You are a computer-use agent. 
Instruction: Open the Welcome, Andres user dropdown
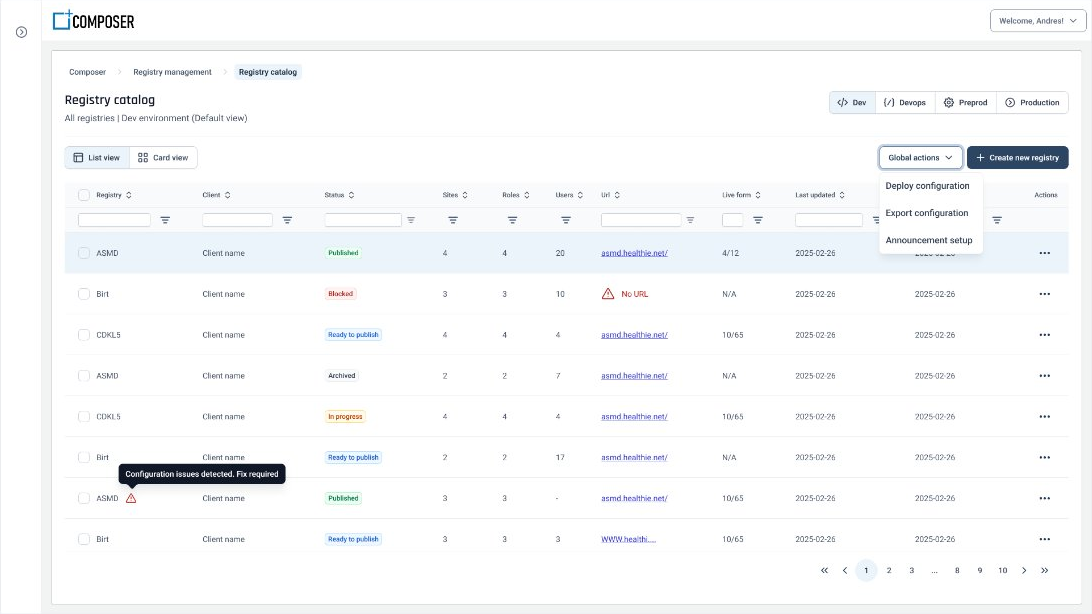(1038, 21)
